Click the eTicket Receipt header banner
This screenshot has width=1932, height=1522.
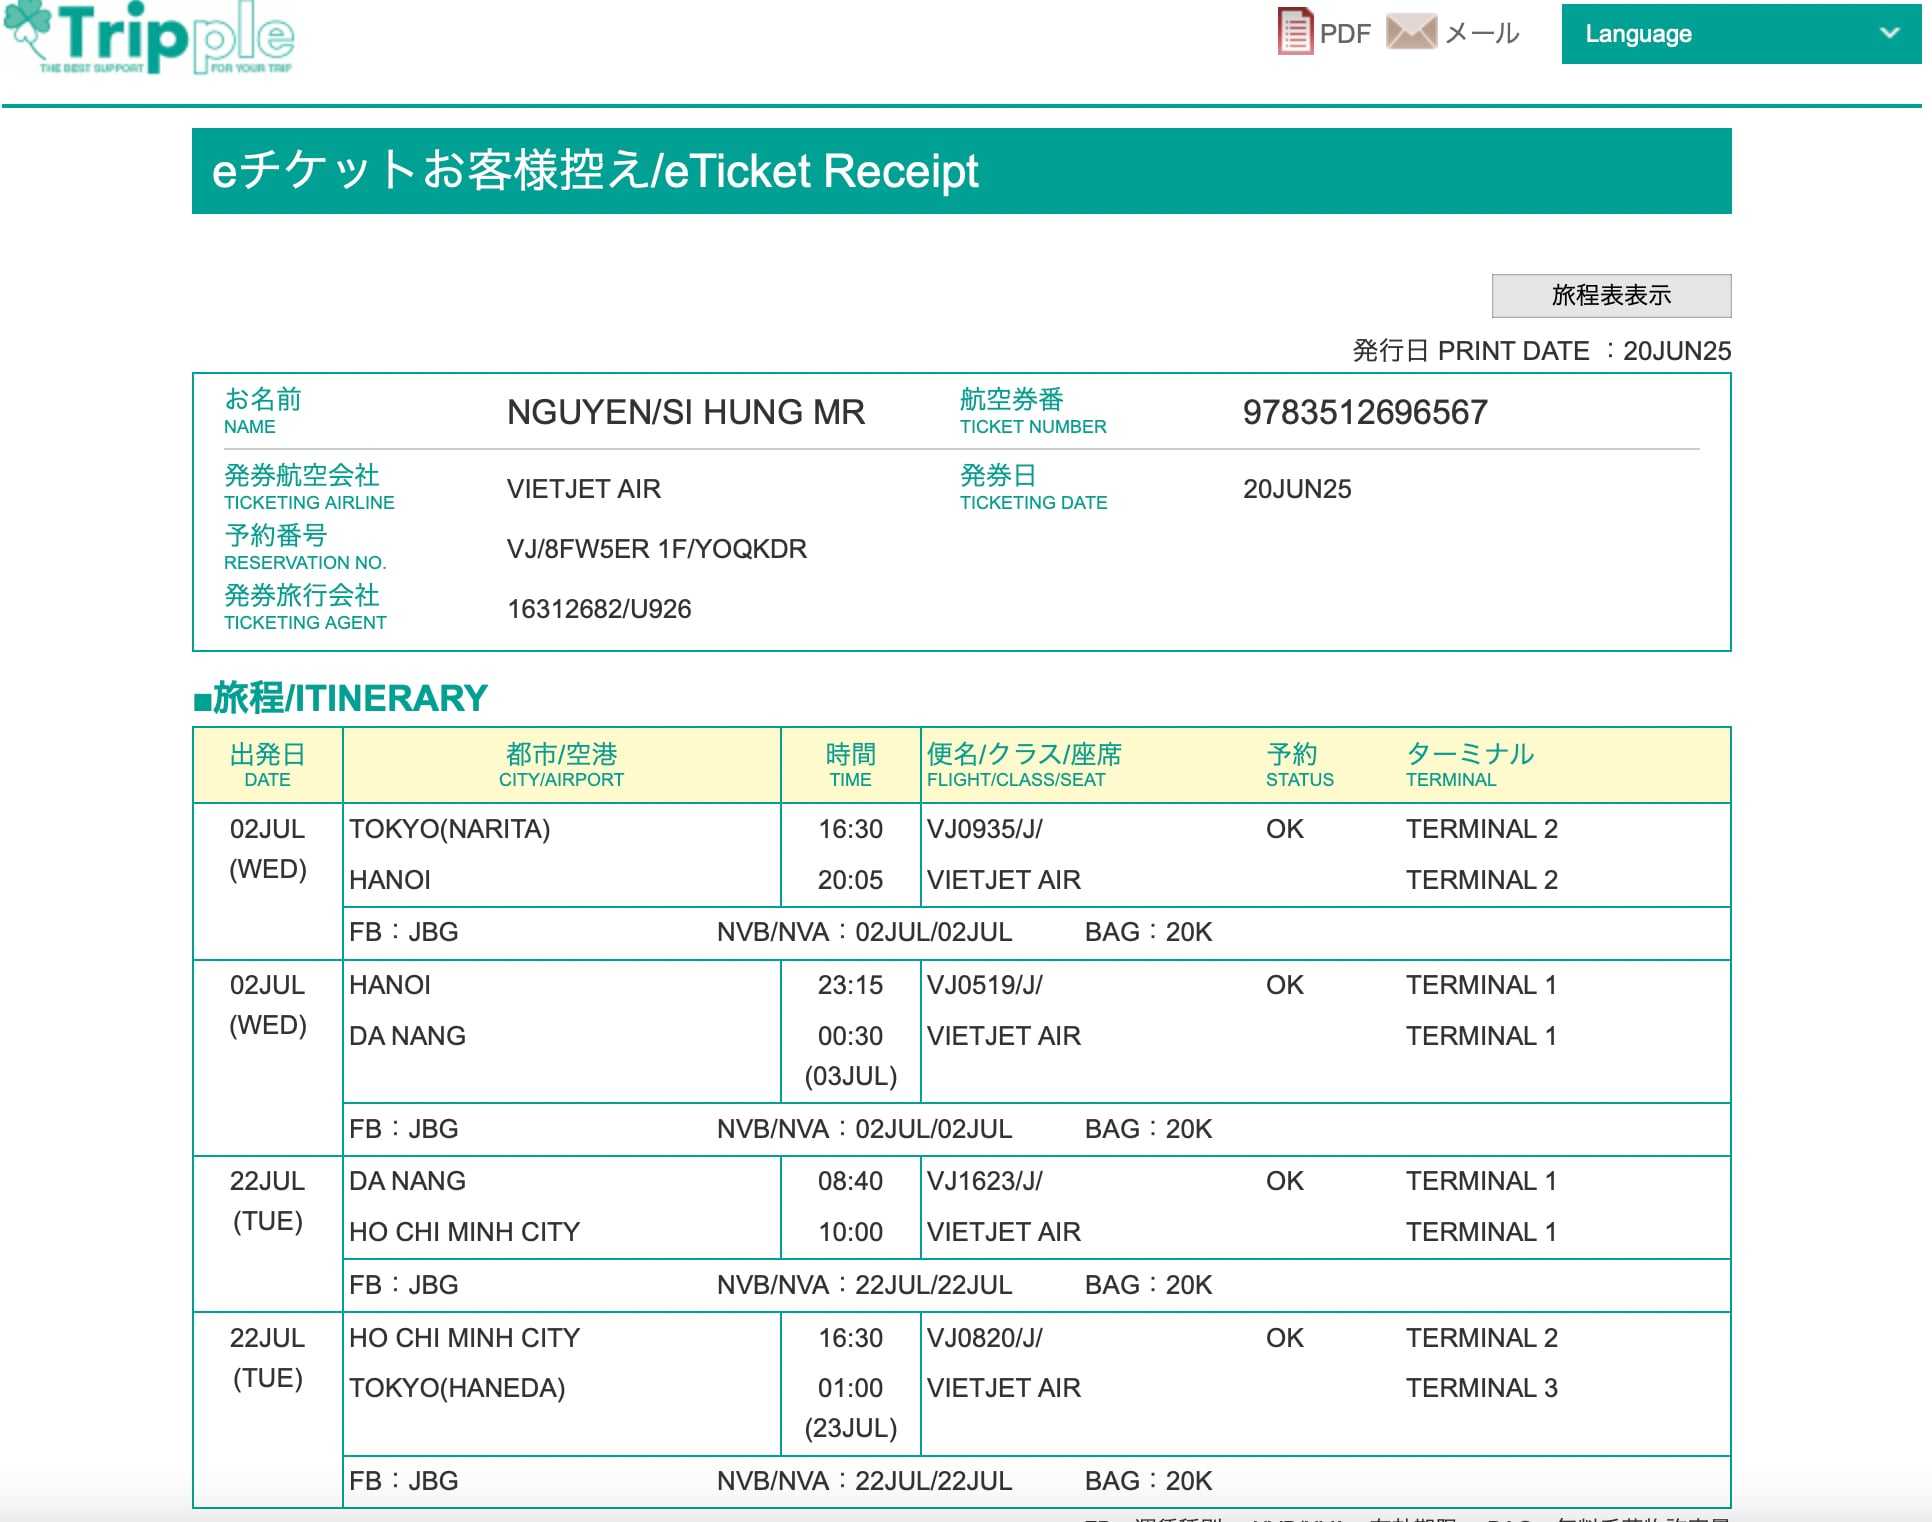(x=960, y=171)
